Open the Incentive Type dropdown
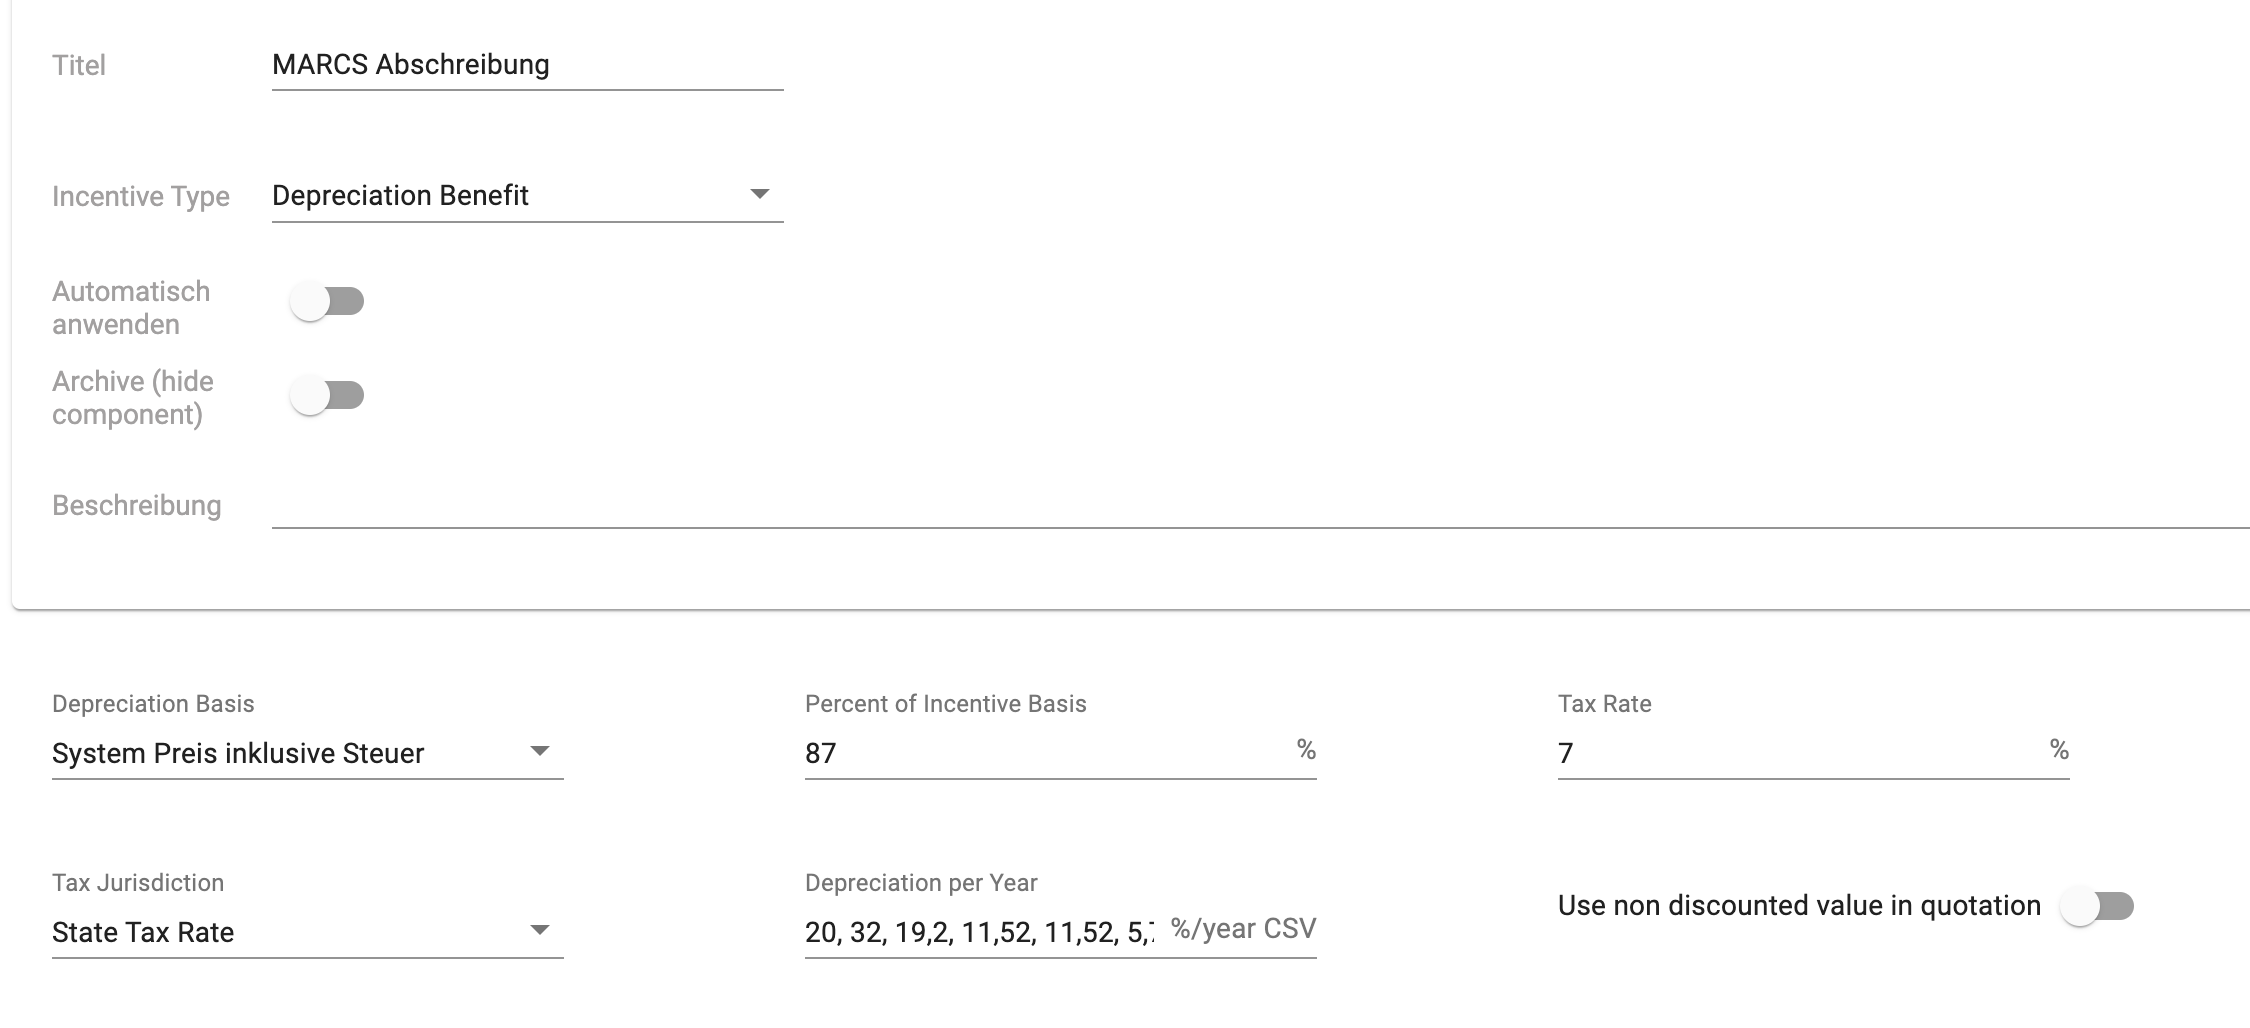Image resolution: width=2250 pixels, height=1028 pixels. (527, 195)
